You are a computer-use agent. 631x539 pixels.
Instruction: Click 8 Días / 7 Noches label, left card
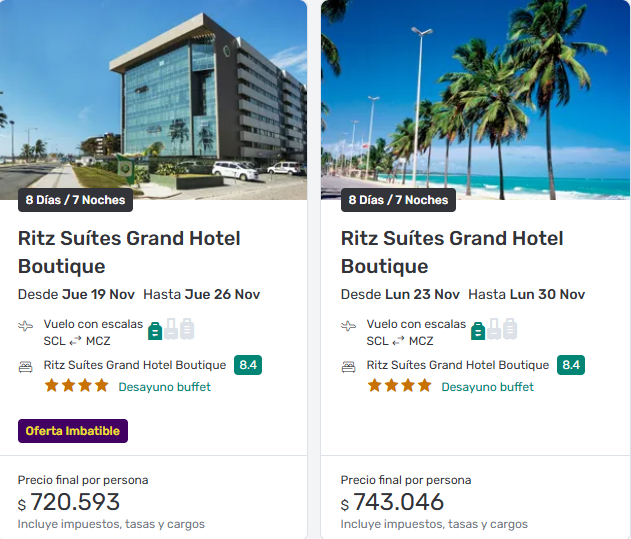[x=76, y=200]
